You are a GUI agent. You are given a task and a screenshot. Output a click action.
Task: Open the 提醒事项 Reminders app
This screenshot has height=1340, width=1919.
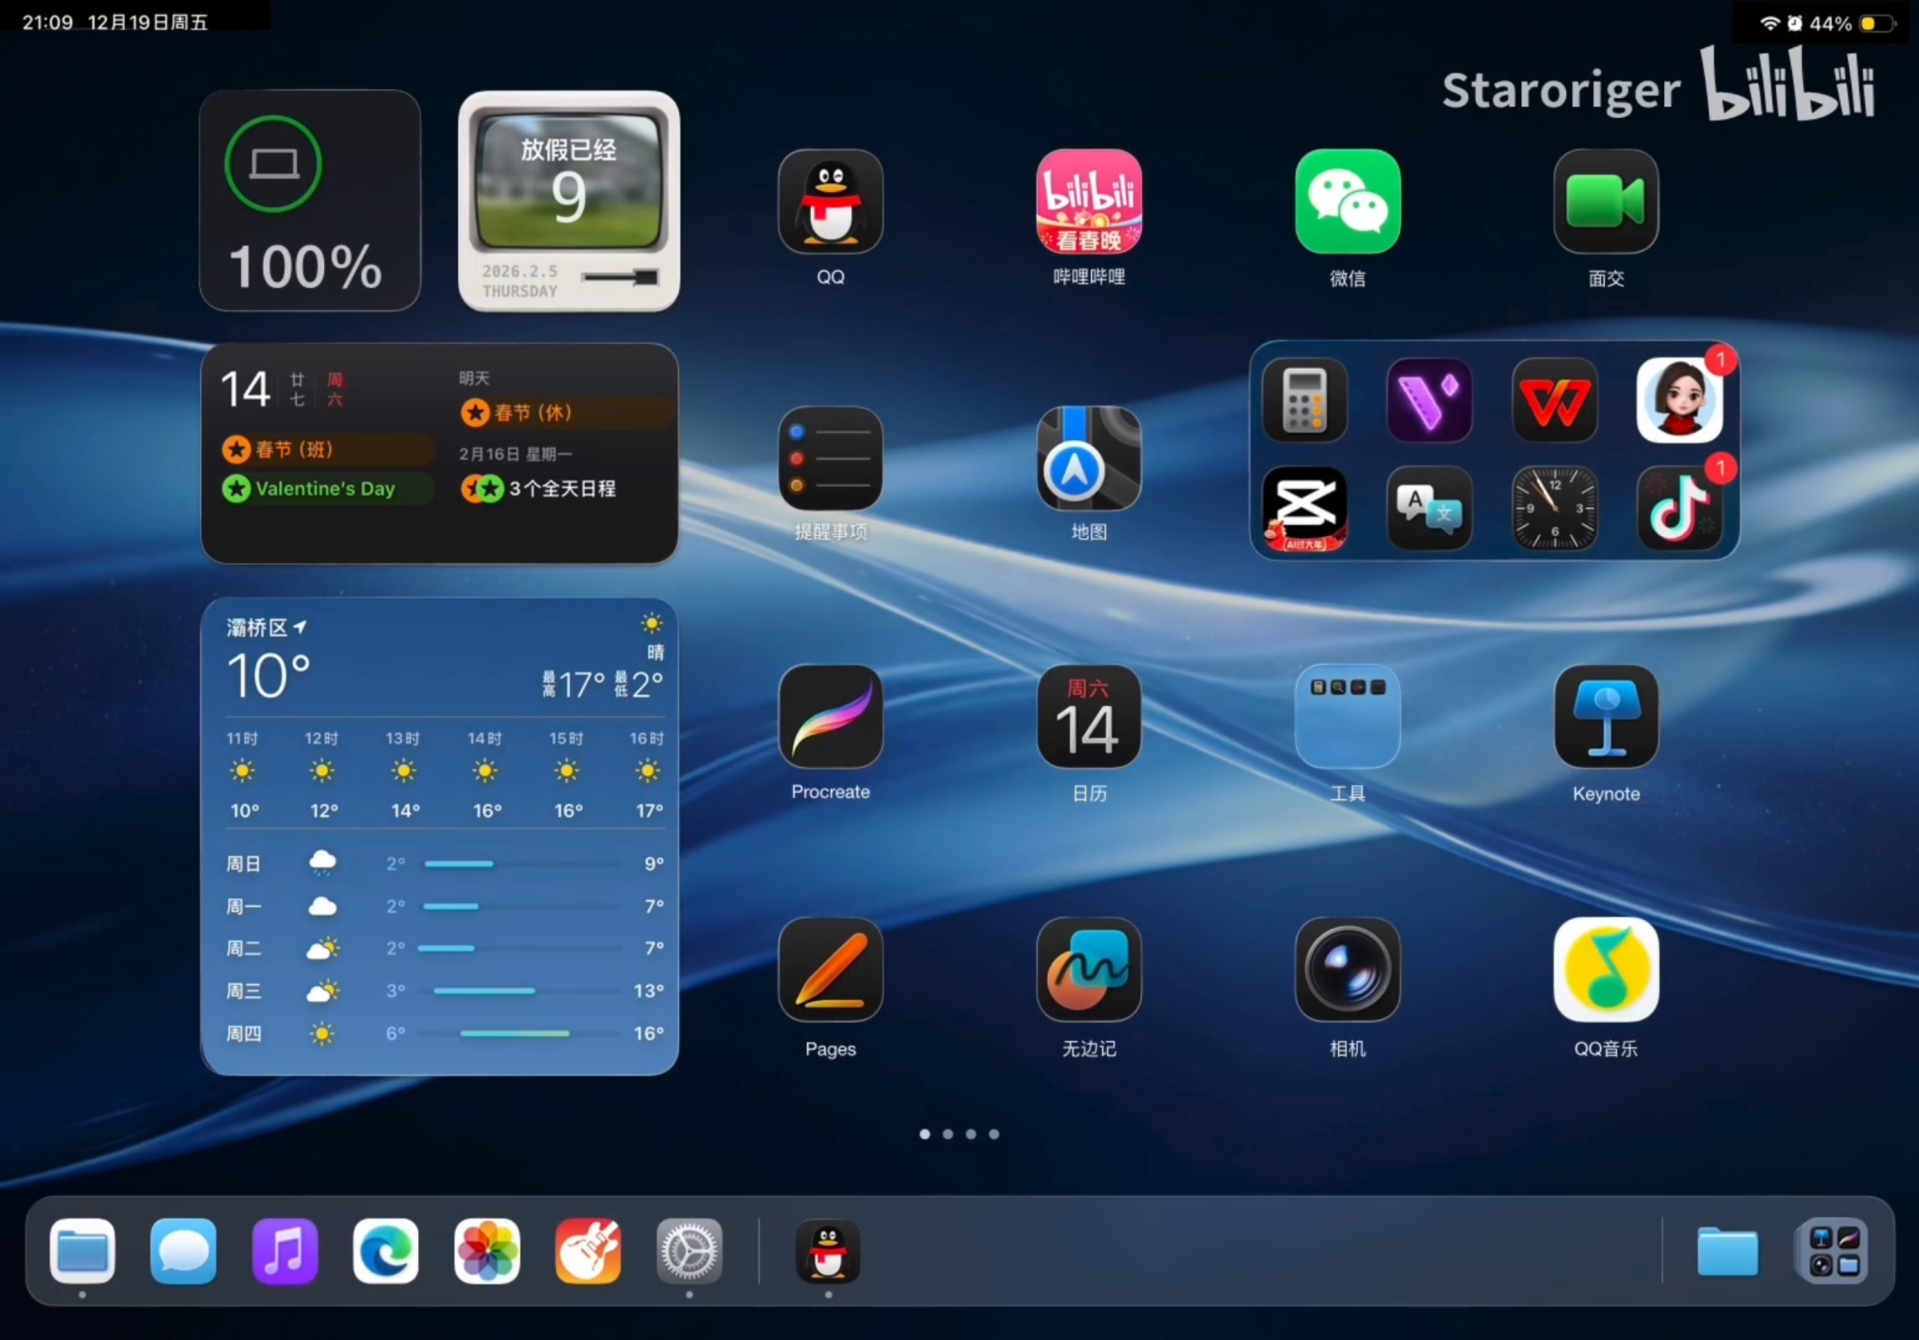point(830,458)
